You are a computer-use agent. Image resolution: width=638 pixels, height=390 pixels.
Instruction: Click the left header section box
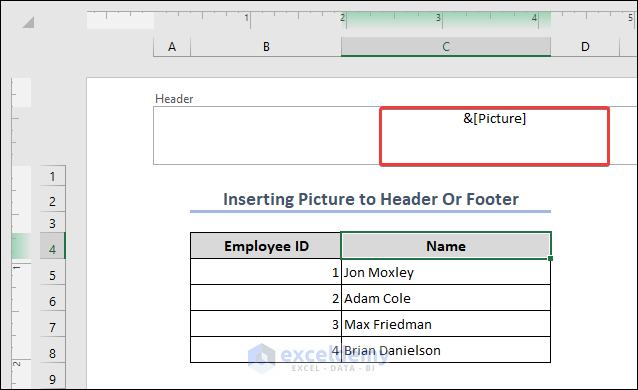coord(267,136)
